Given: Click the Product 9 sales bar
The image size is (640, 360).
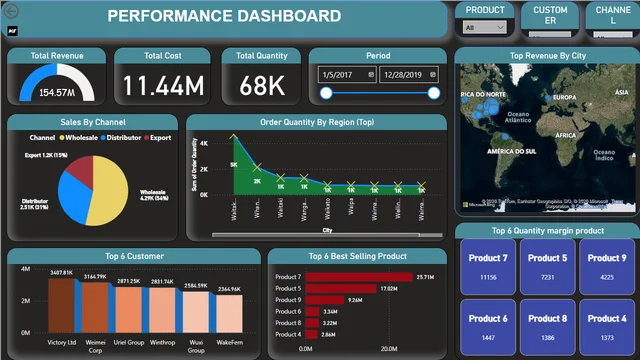Looking at the screenshot, I should click(x=325, y=300).
